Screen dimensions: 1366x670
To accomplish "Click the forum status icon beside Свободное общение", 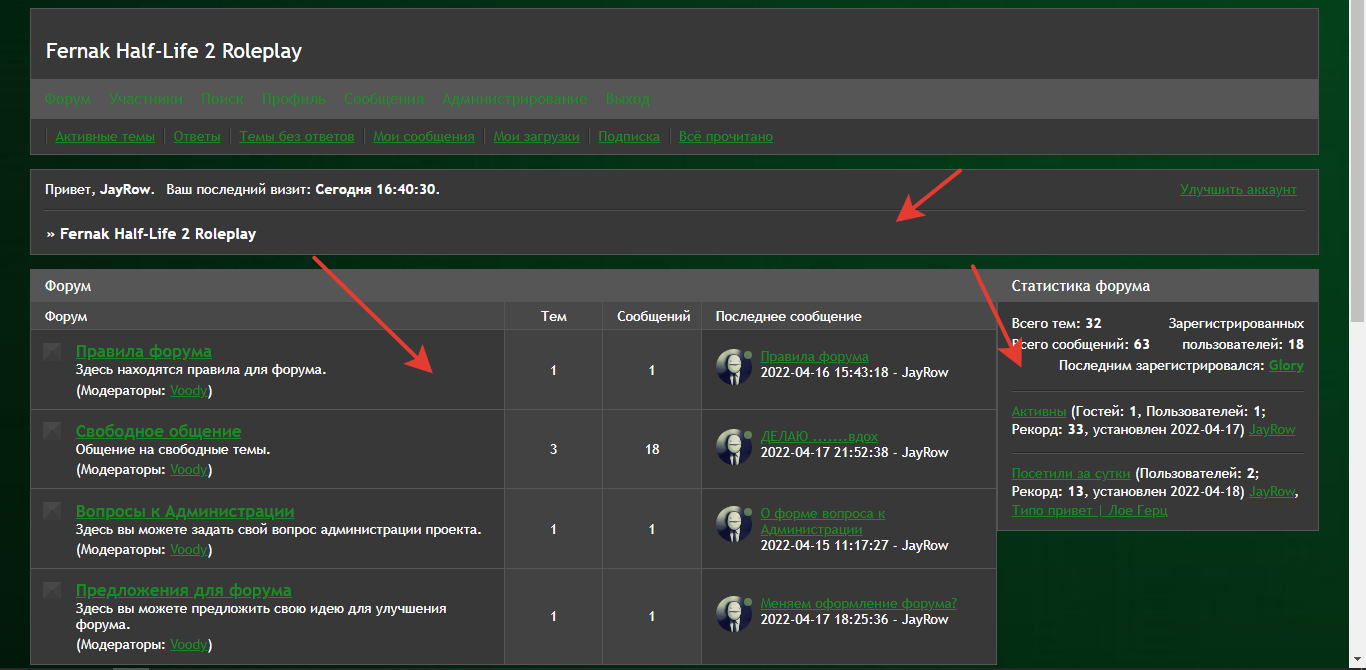I will click(x=52, y=431).
